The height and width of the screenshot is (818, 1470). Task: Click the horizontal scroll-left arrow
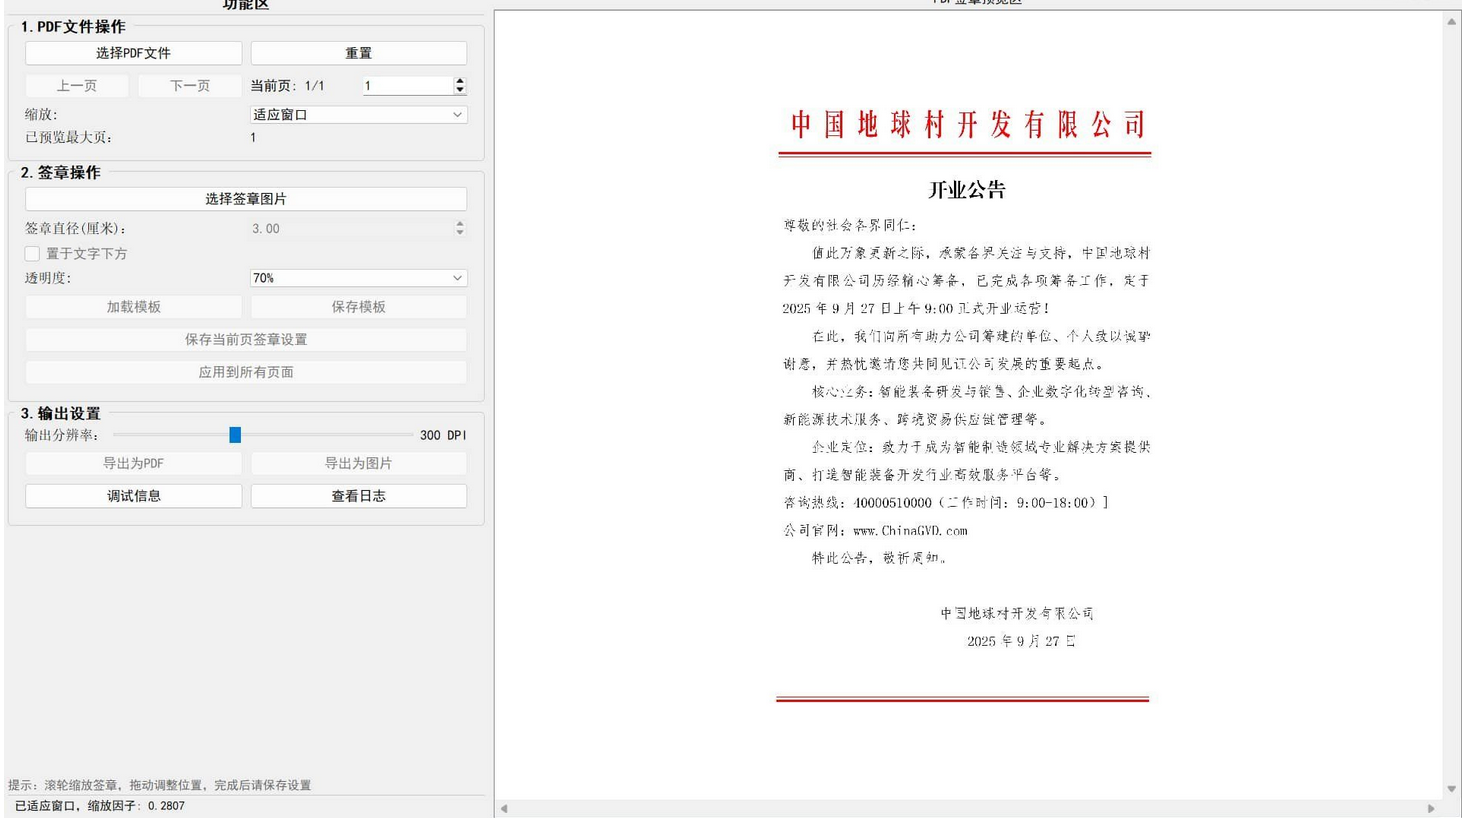click(504, 808)
